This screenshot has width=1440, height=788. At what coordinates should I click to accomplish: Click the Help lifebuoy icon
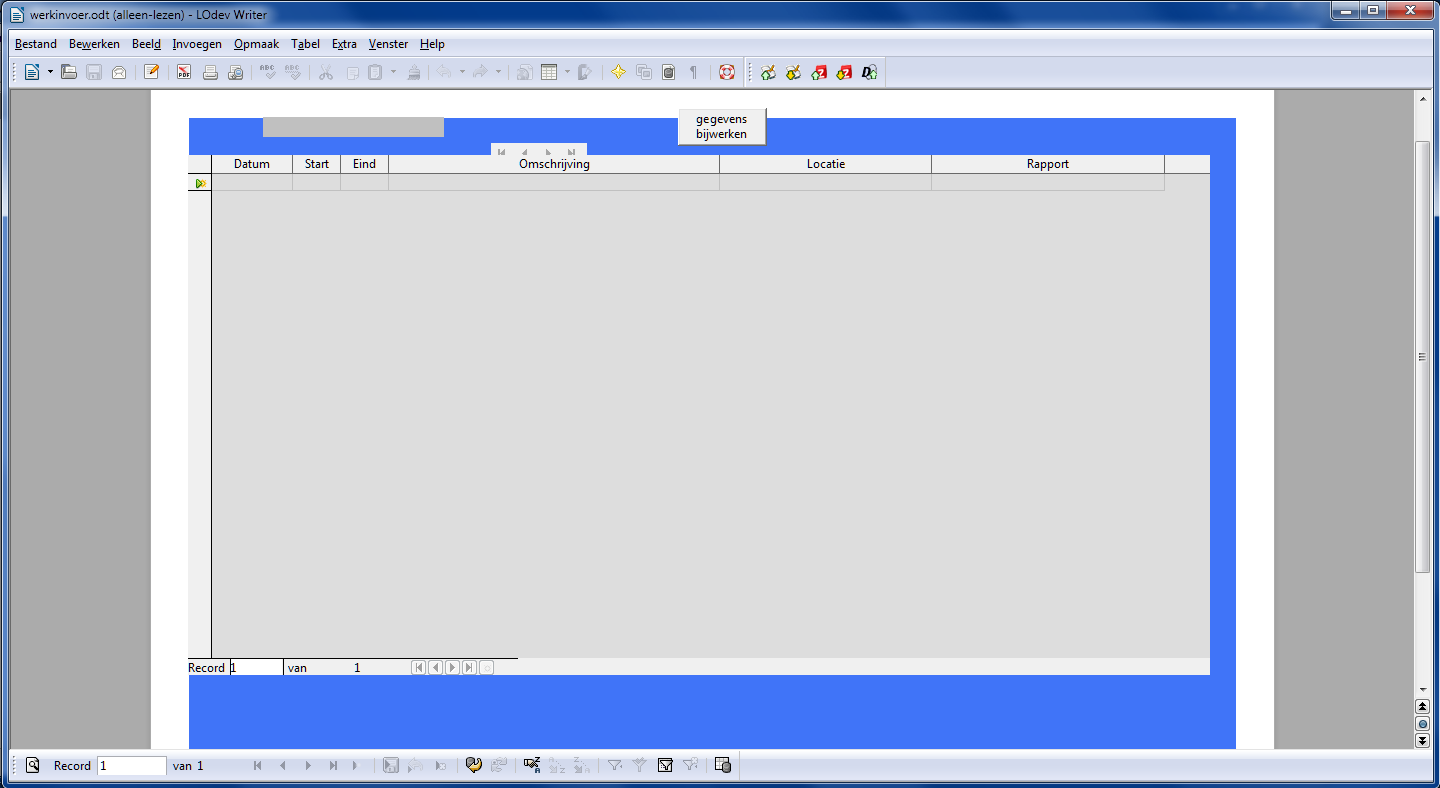click(727, 72)
